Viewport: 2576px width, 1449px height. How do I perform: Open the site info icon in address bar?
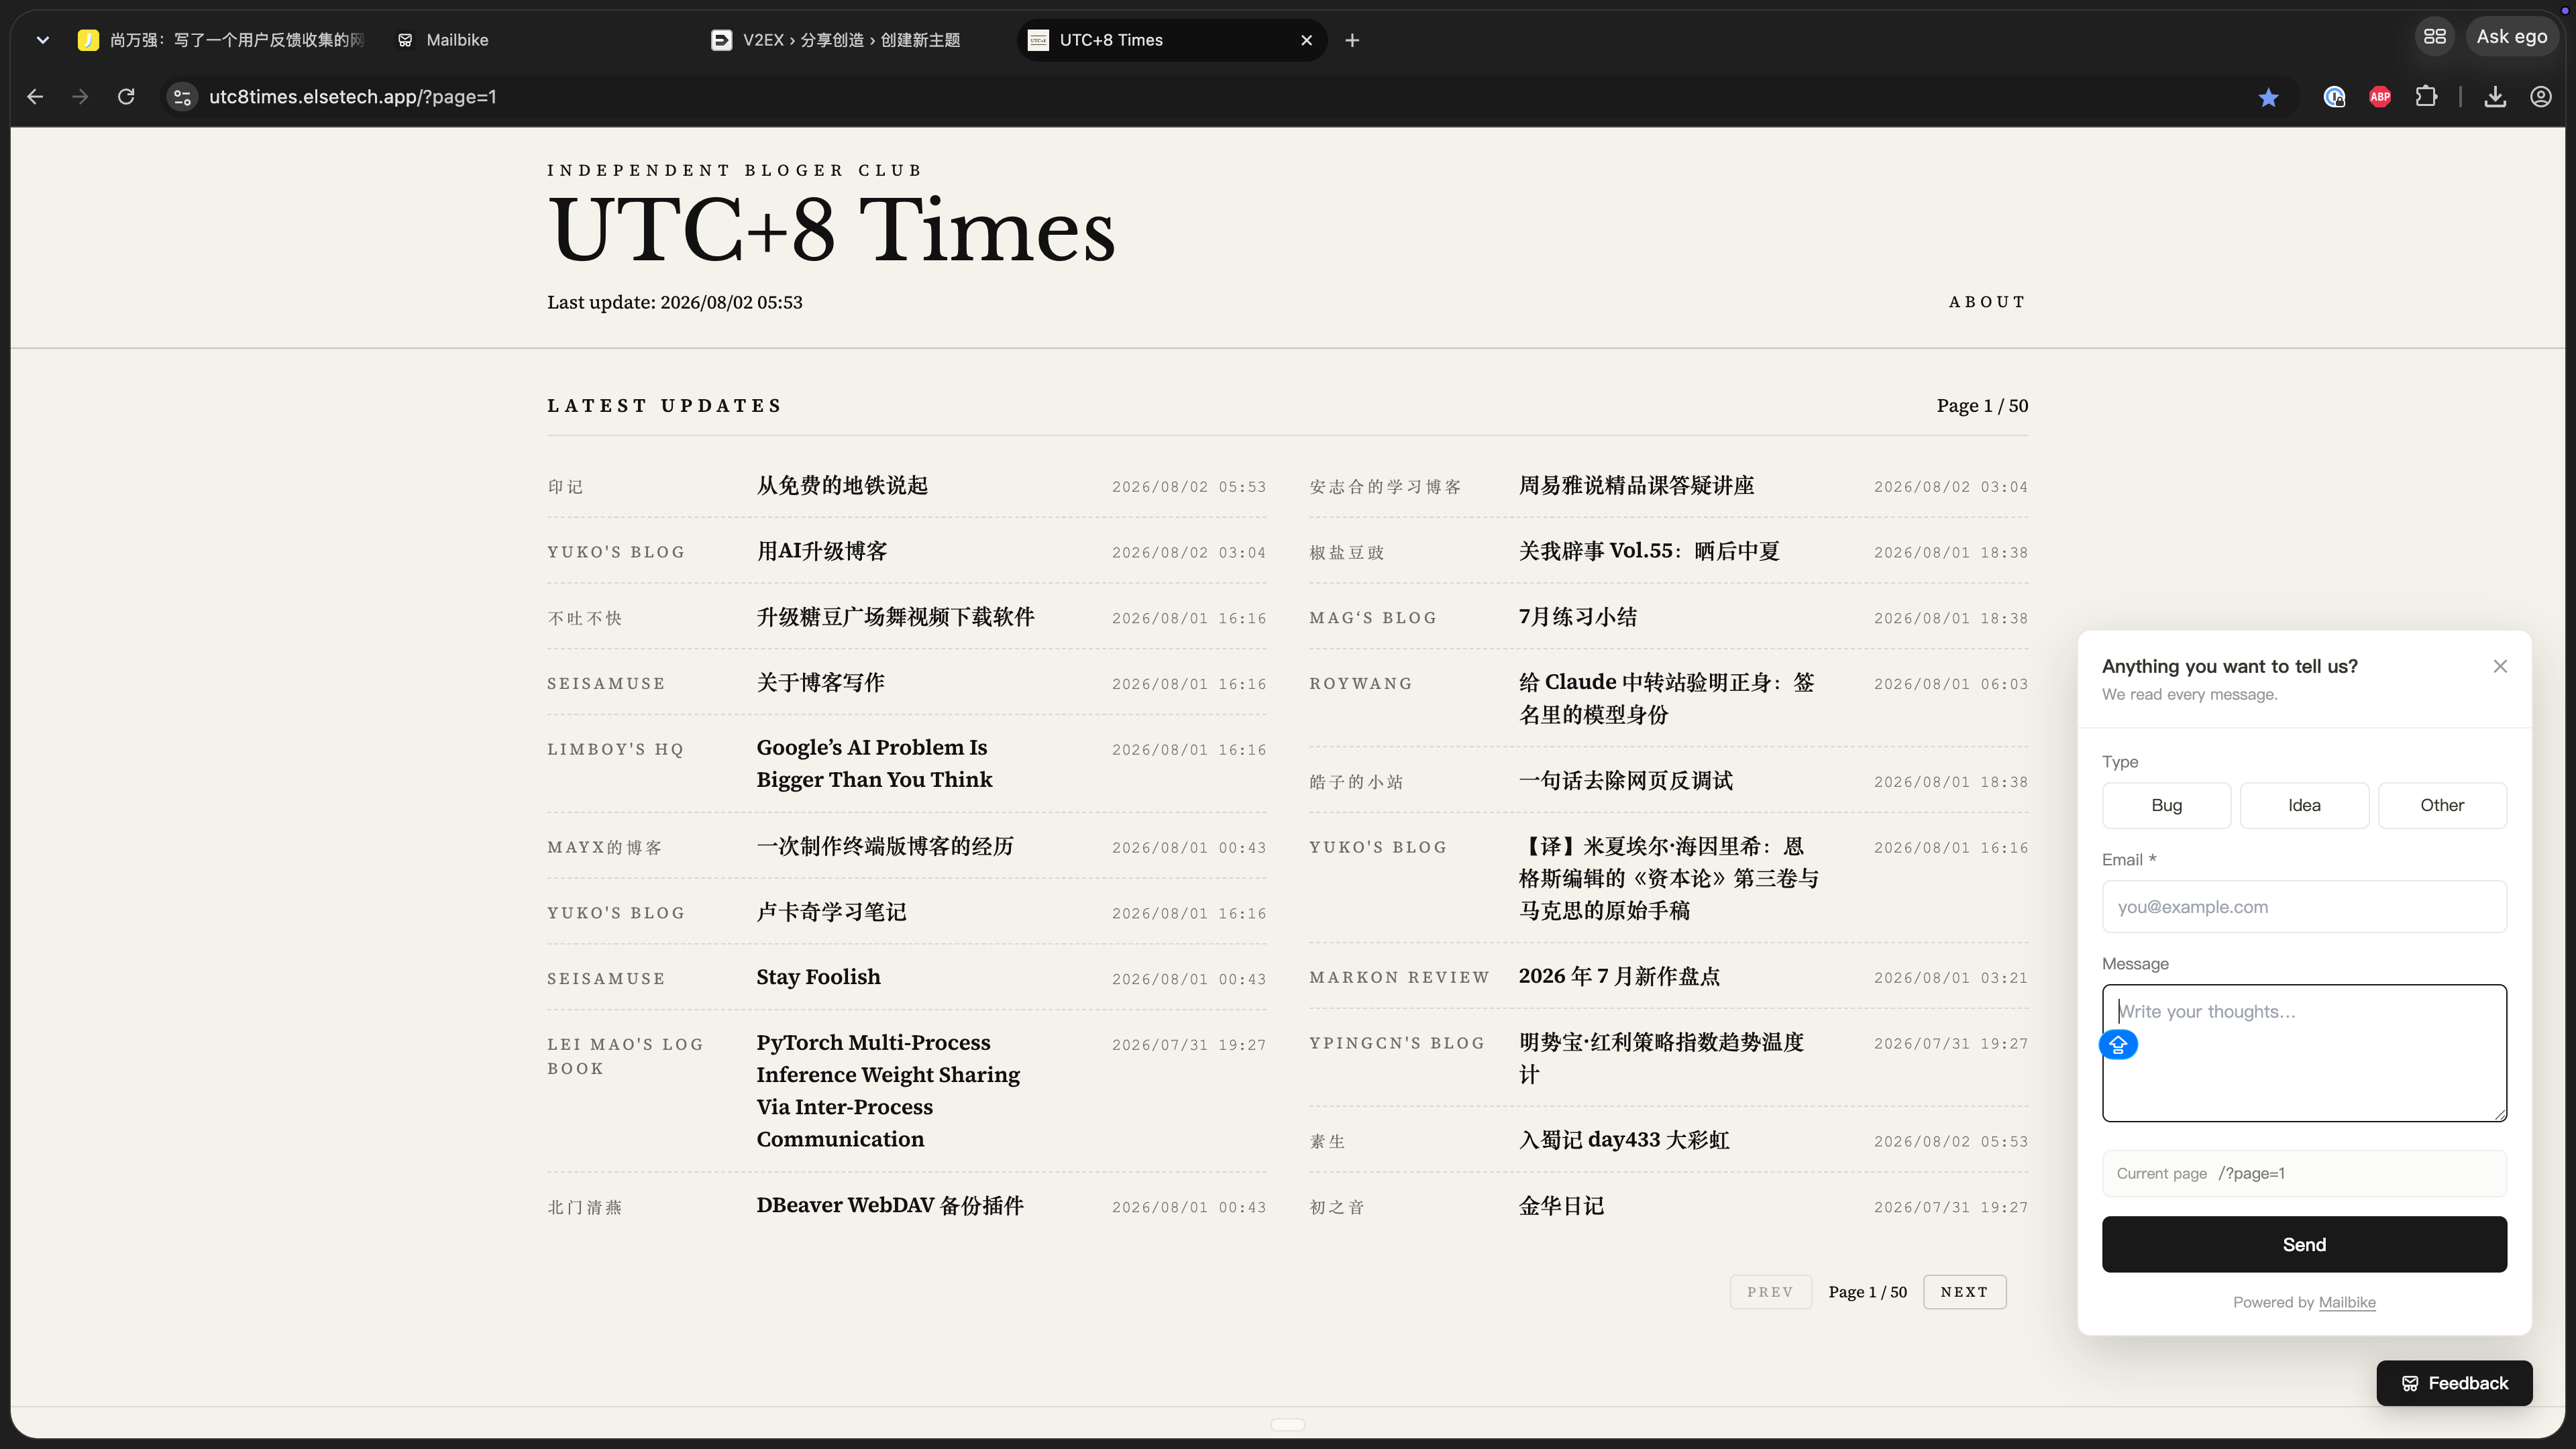tap(182, 97)
